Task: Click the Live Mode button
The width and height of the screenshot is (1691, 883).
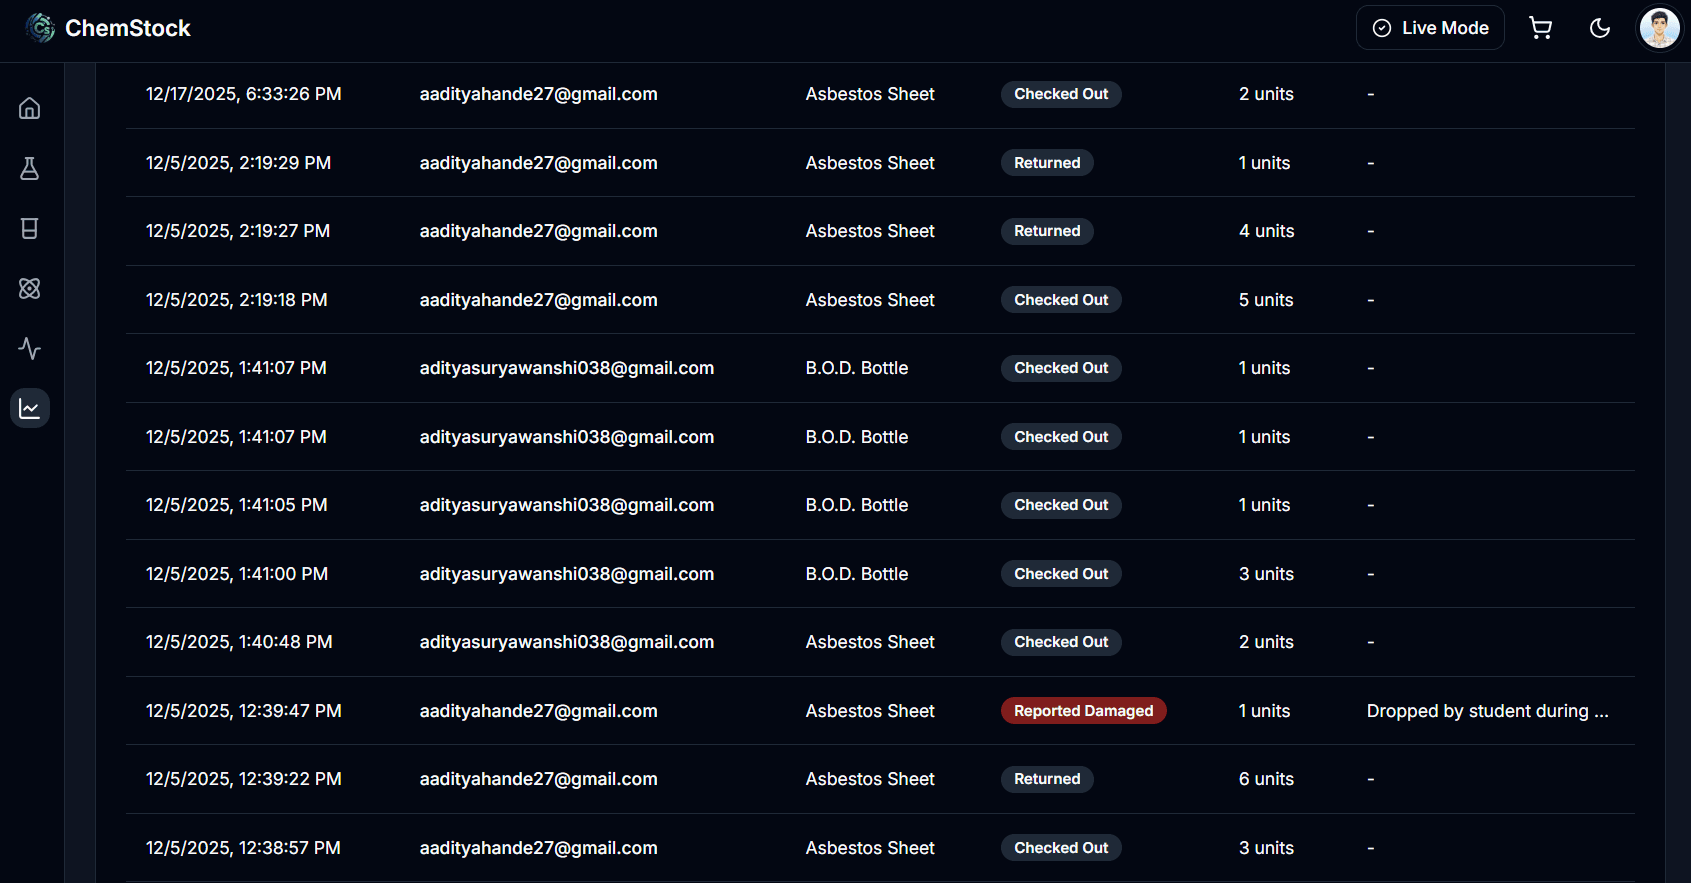Action: click(x=1430, y=28)
